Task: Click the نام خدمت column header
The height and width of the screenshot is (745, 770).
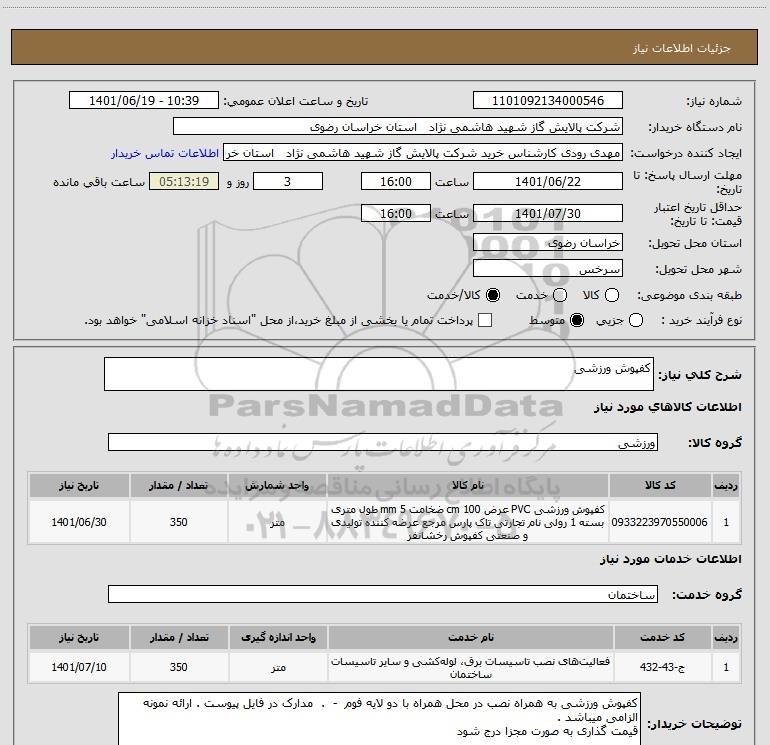Action: [470, 637]
